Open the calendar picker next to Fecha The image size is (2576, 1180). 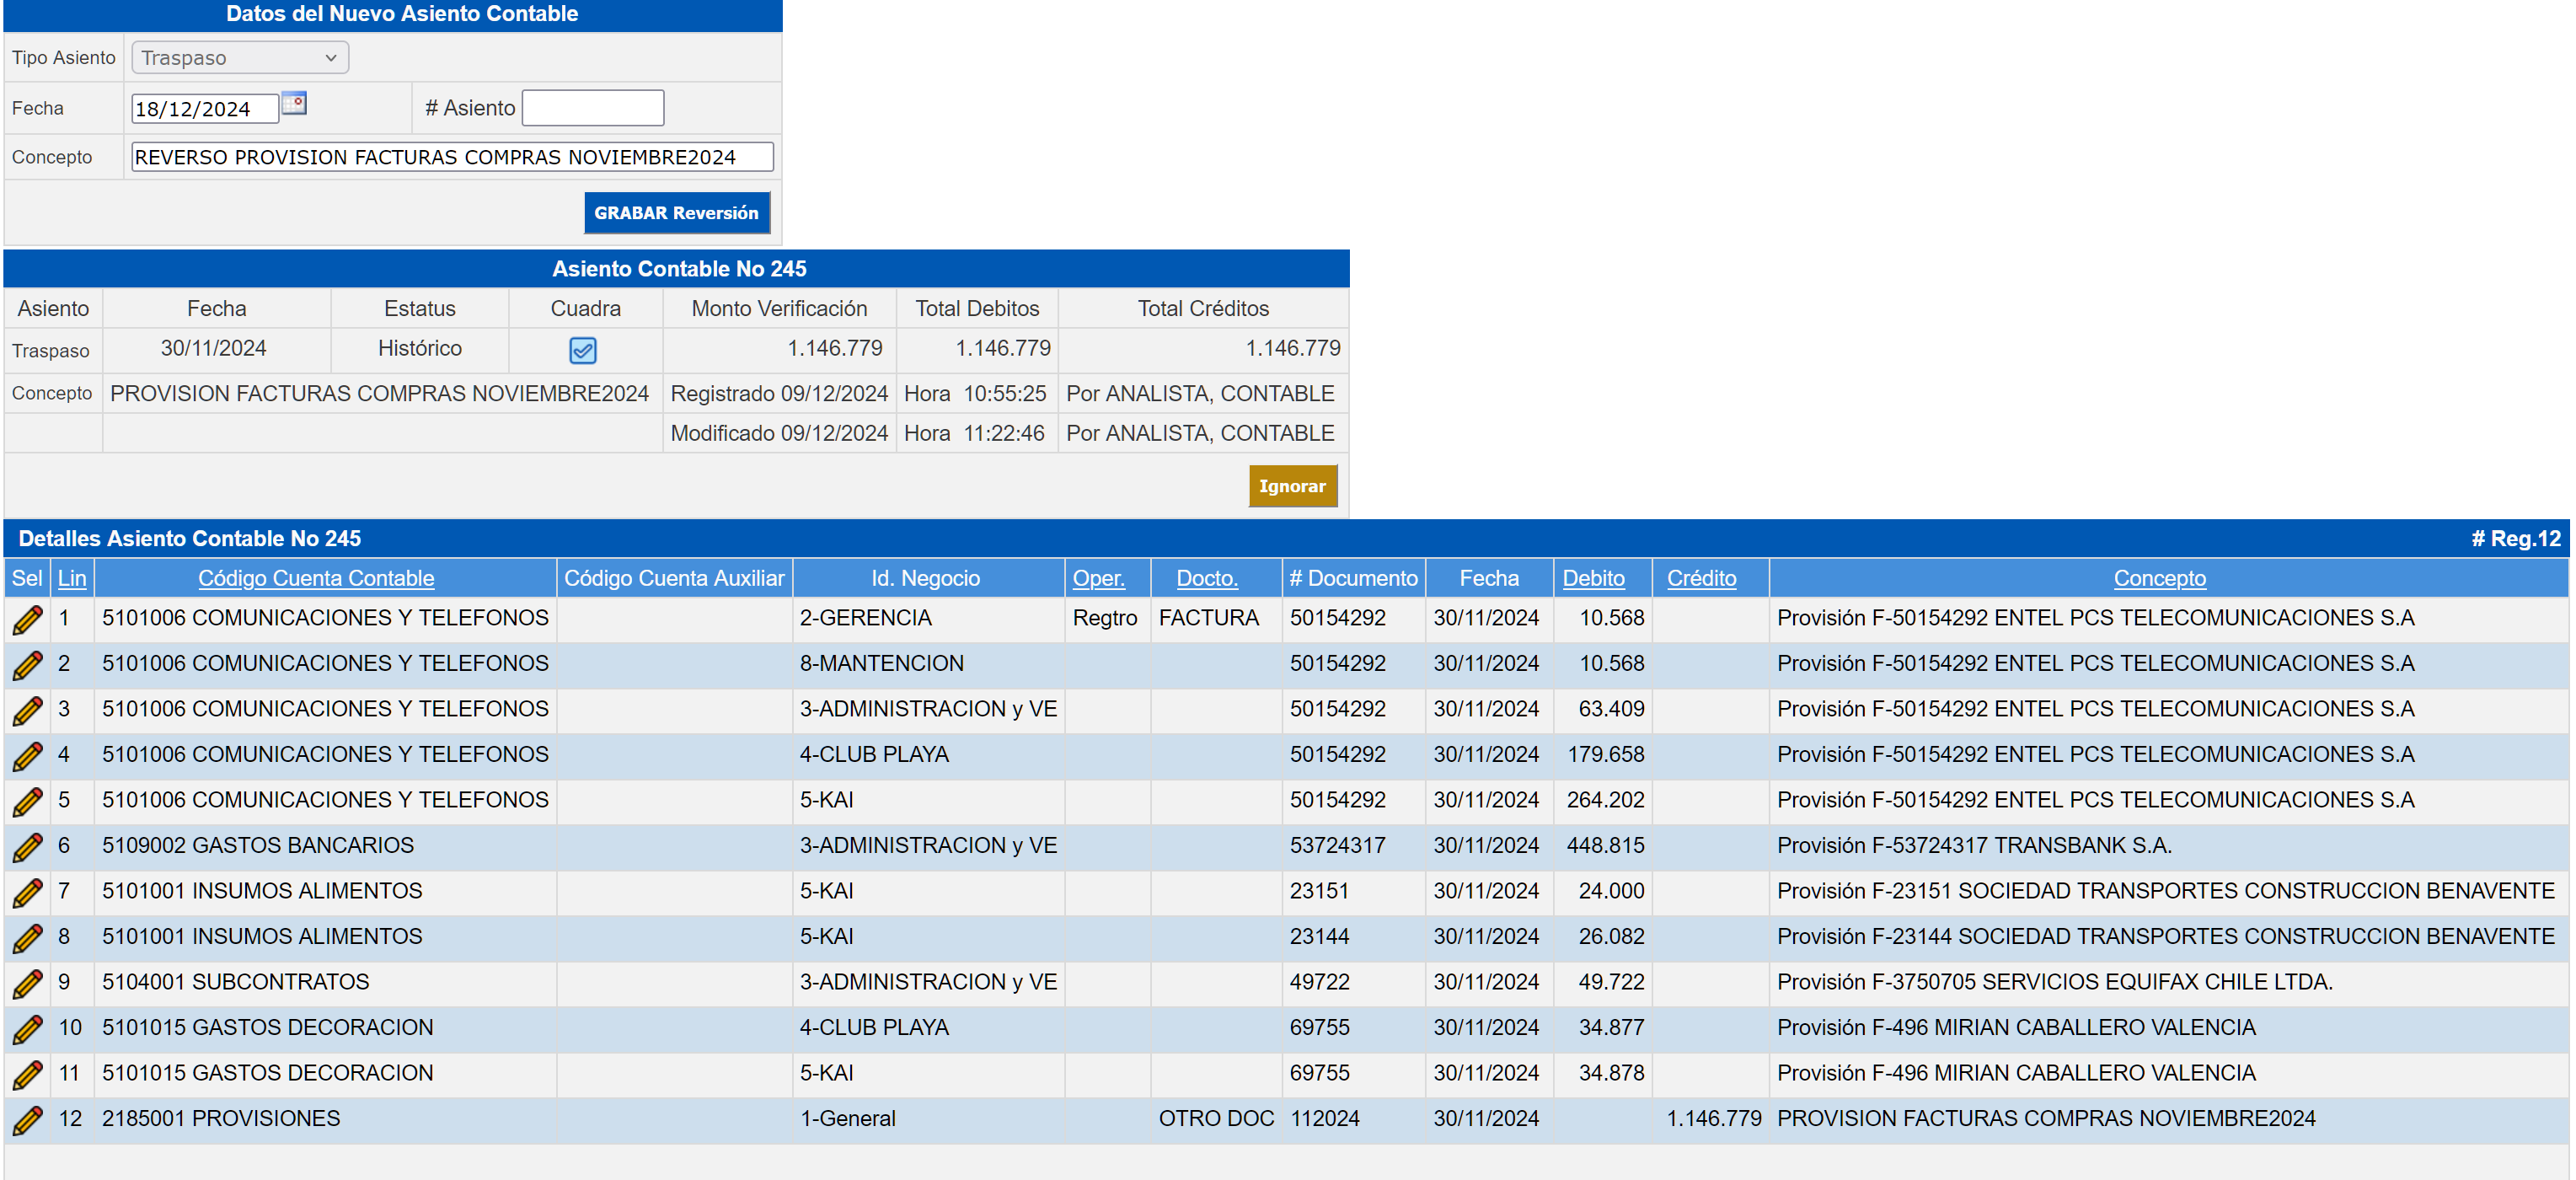coord(294,104)
